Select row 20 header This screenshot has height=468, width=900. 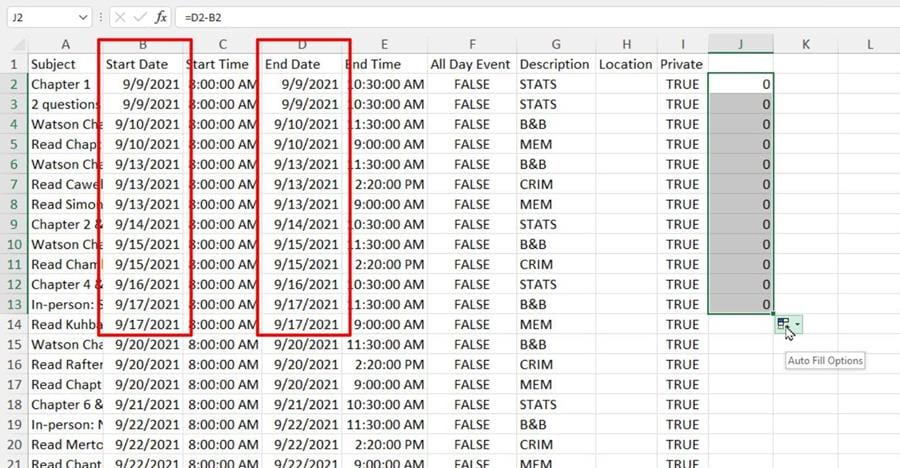pyautogui.click(x=14, y=444)
